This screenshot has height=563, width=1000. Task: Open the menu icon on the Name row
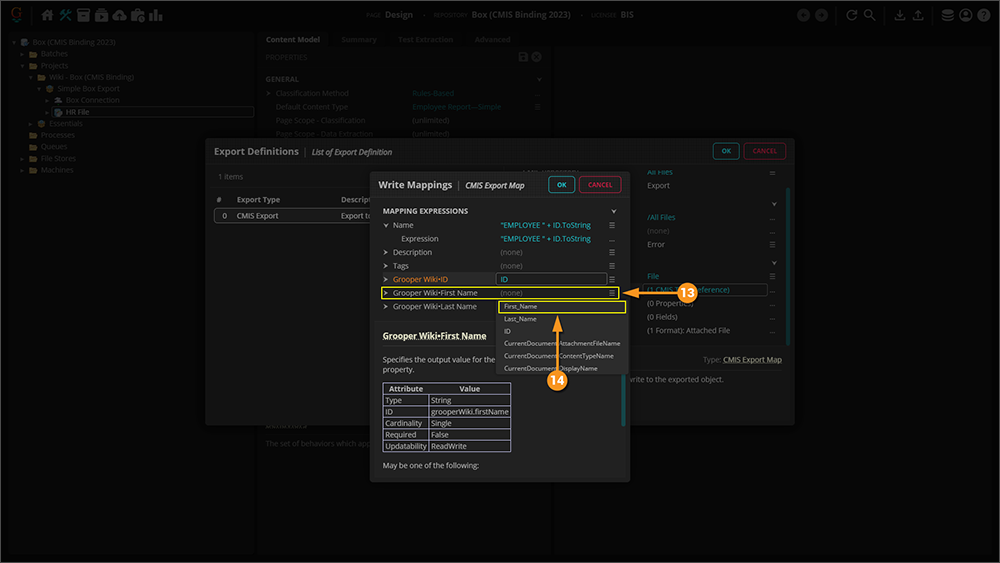pyautogui.click(x=612, y=226)
